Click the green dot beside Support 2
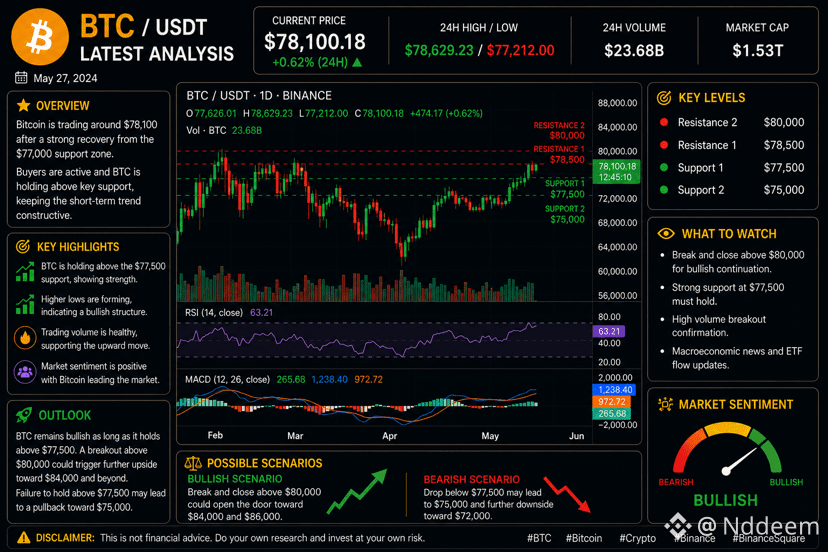This screenshot has height=552, width=828. coord(664,190)
